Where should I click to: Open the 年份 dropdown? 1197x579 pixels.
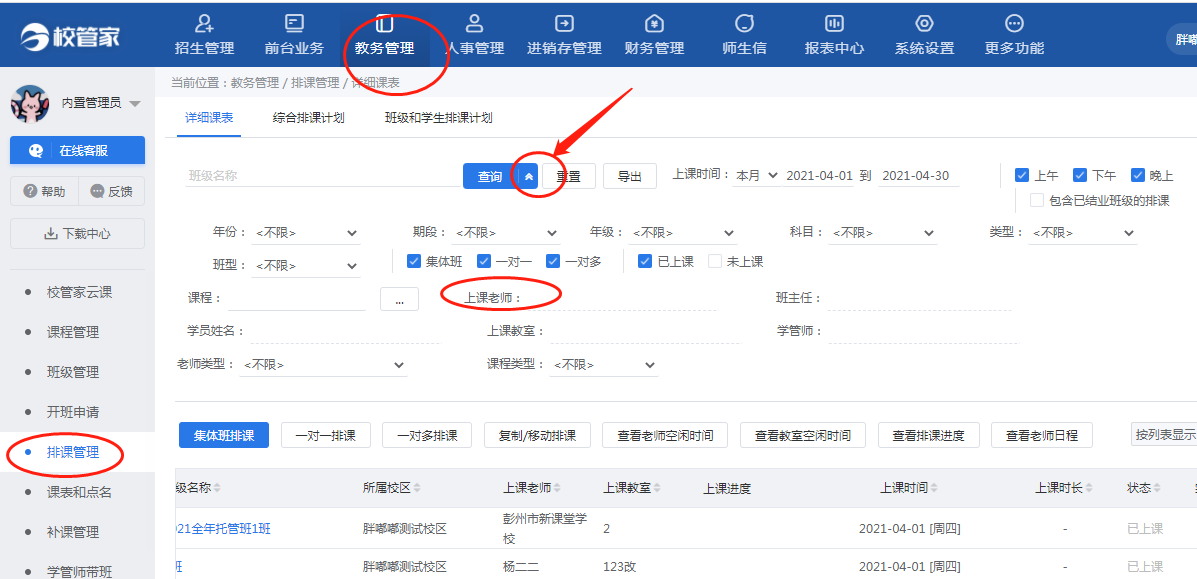[305, 233]
